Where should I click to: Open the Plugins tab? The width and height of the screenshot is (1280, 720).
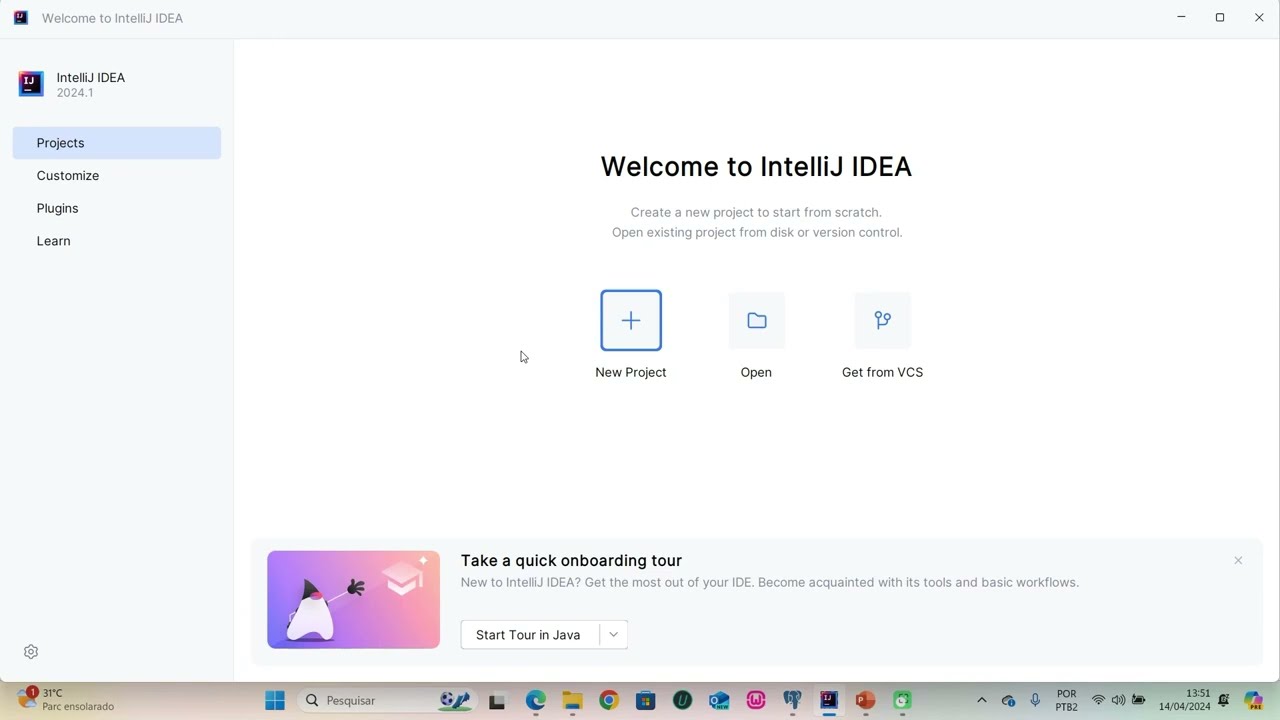tap(117, 208)
